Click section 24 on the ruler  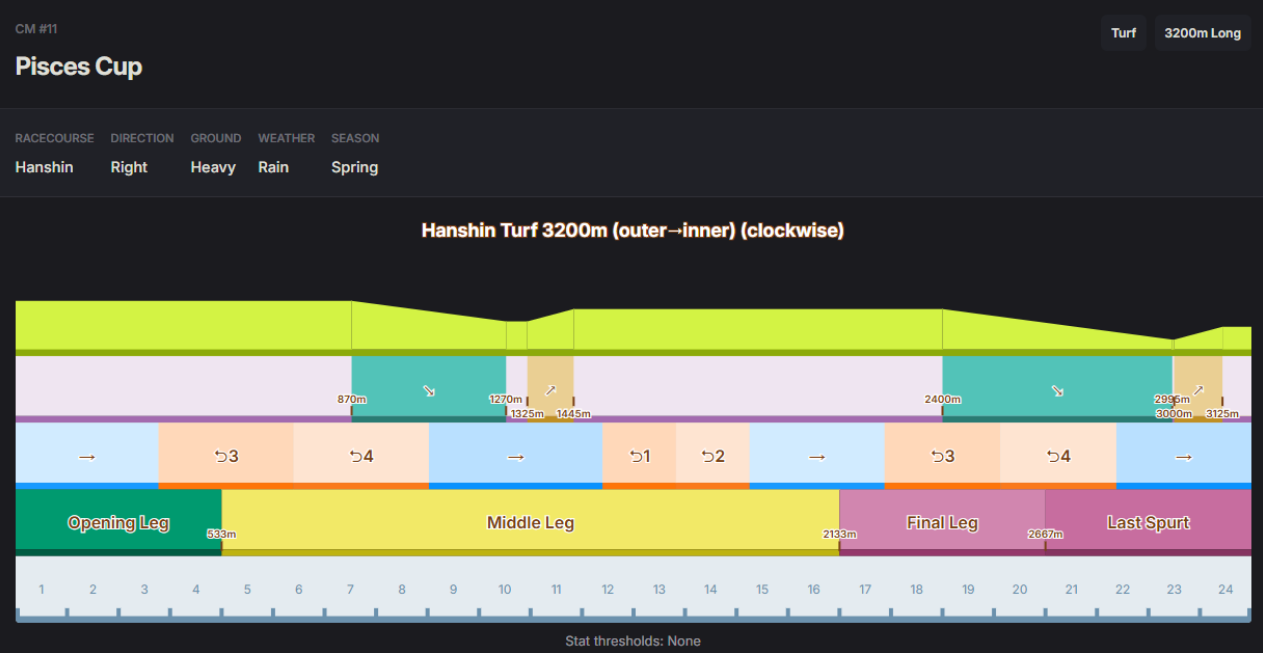coord(1225,589)
